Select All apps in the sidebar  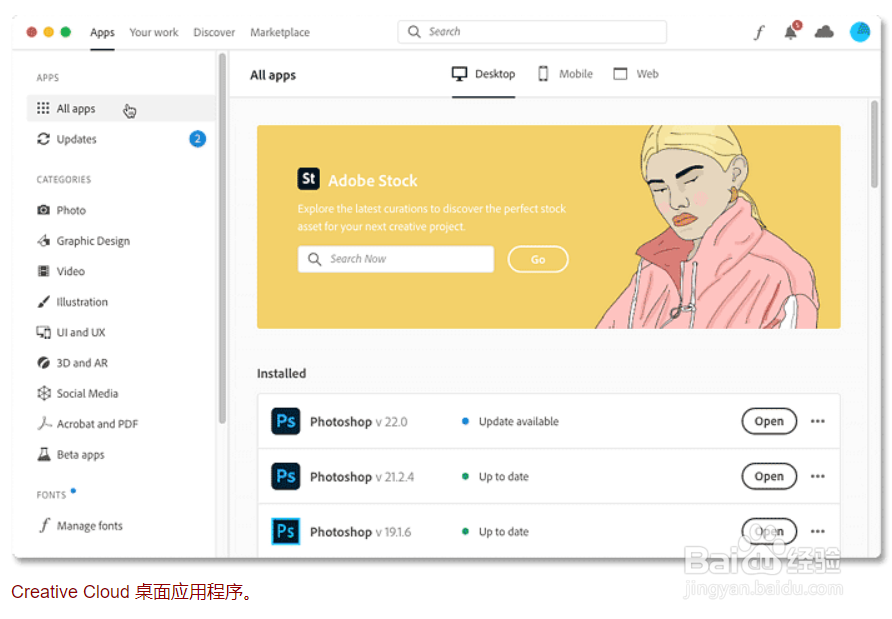[121, 108]
